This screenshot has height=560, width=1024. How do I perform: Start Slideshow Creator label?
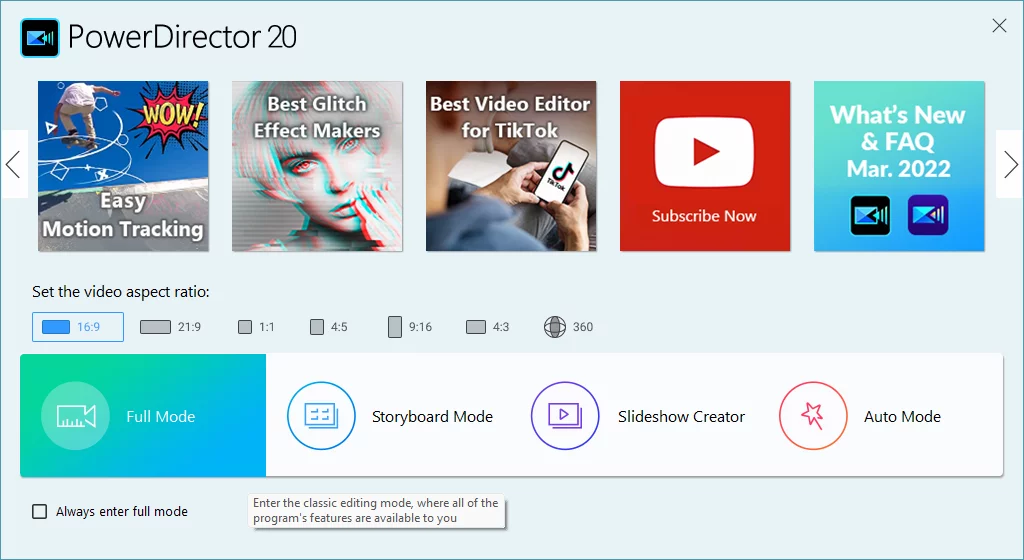(681, 416)
